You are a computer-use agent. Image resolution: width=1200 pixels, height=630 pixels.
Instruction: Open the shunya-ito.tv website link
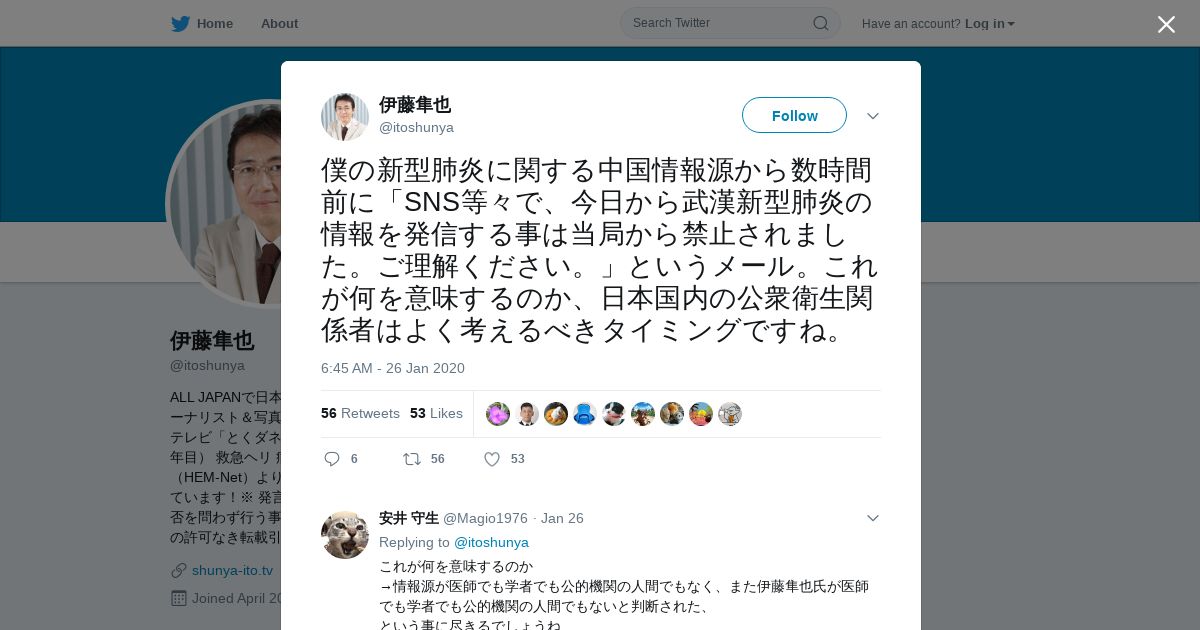click(232, 570)
